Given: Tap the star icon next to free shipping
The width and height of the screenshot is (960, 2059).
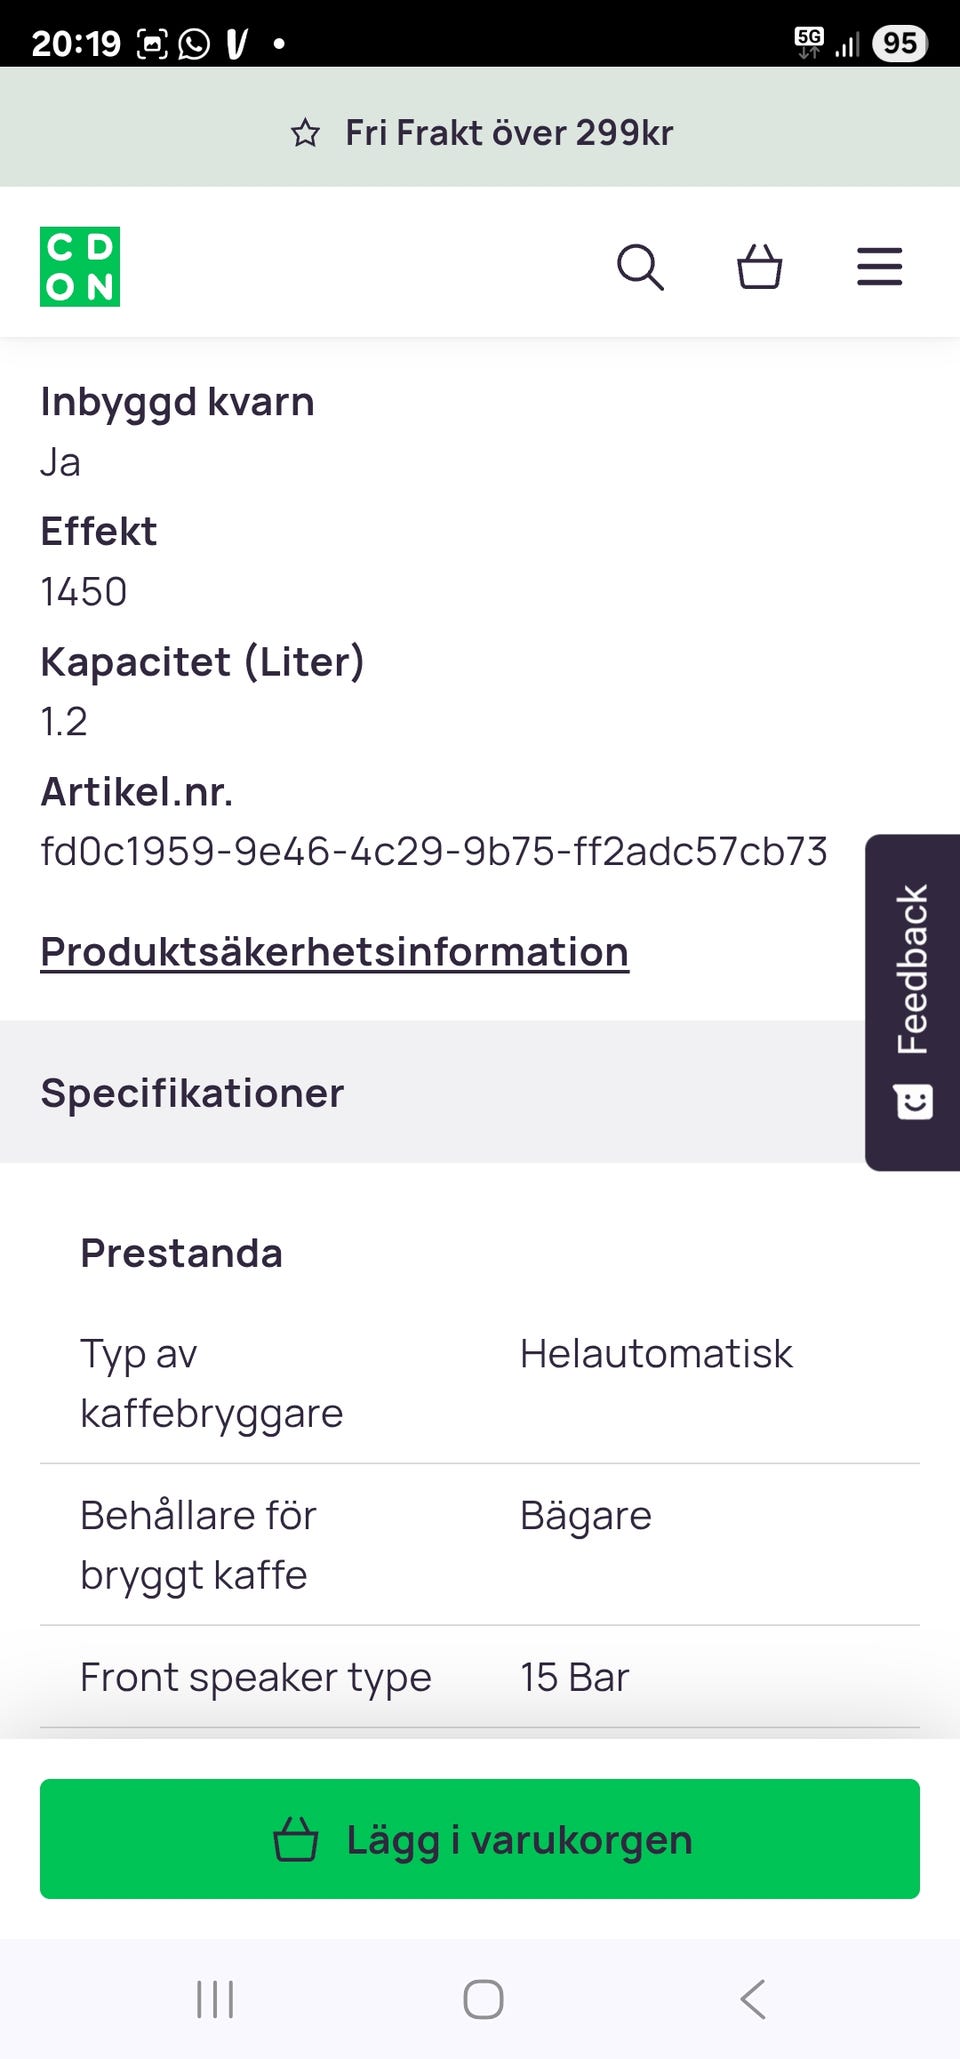Looking at the screenshot, I should (x=306, y=131).
